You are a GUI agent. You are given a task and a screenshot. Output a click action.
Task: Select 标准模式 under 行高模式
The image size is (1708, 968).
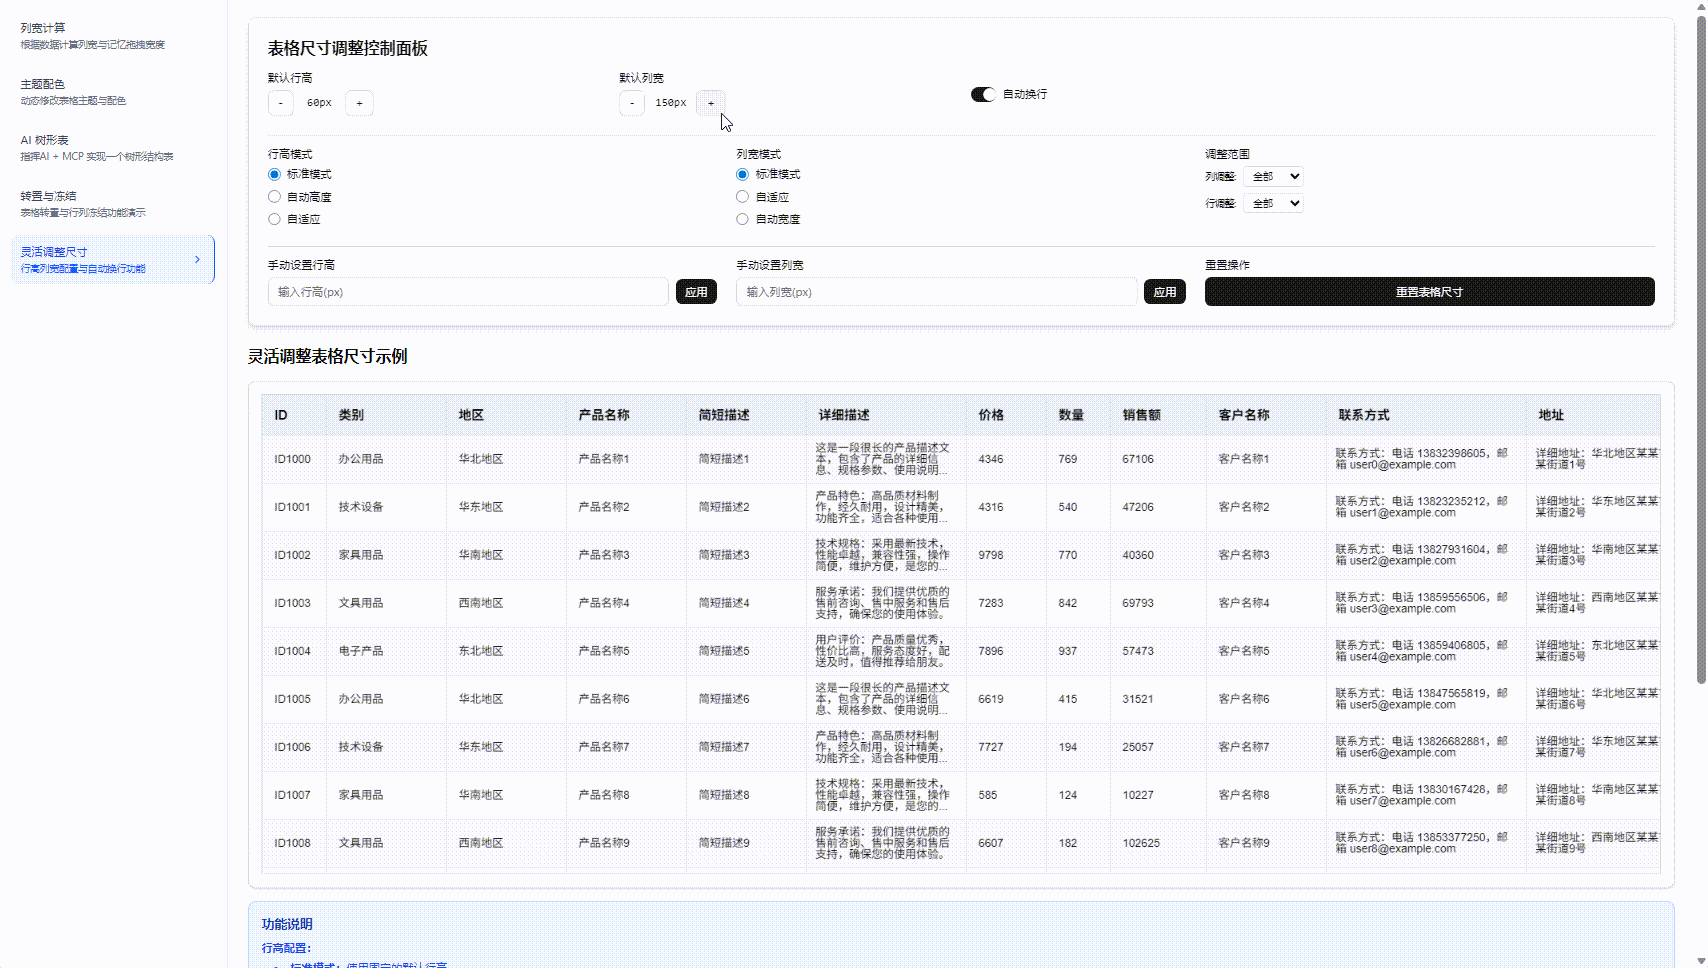[274, 175]
